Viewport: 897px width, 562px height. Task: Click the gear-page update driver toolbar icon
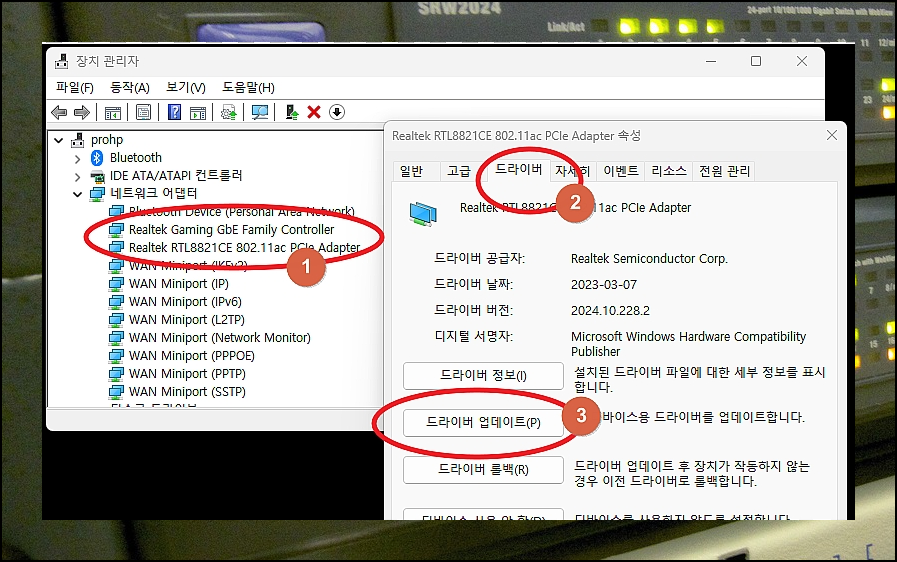229,112
